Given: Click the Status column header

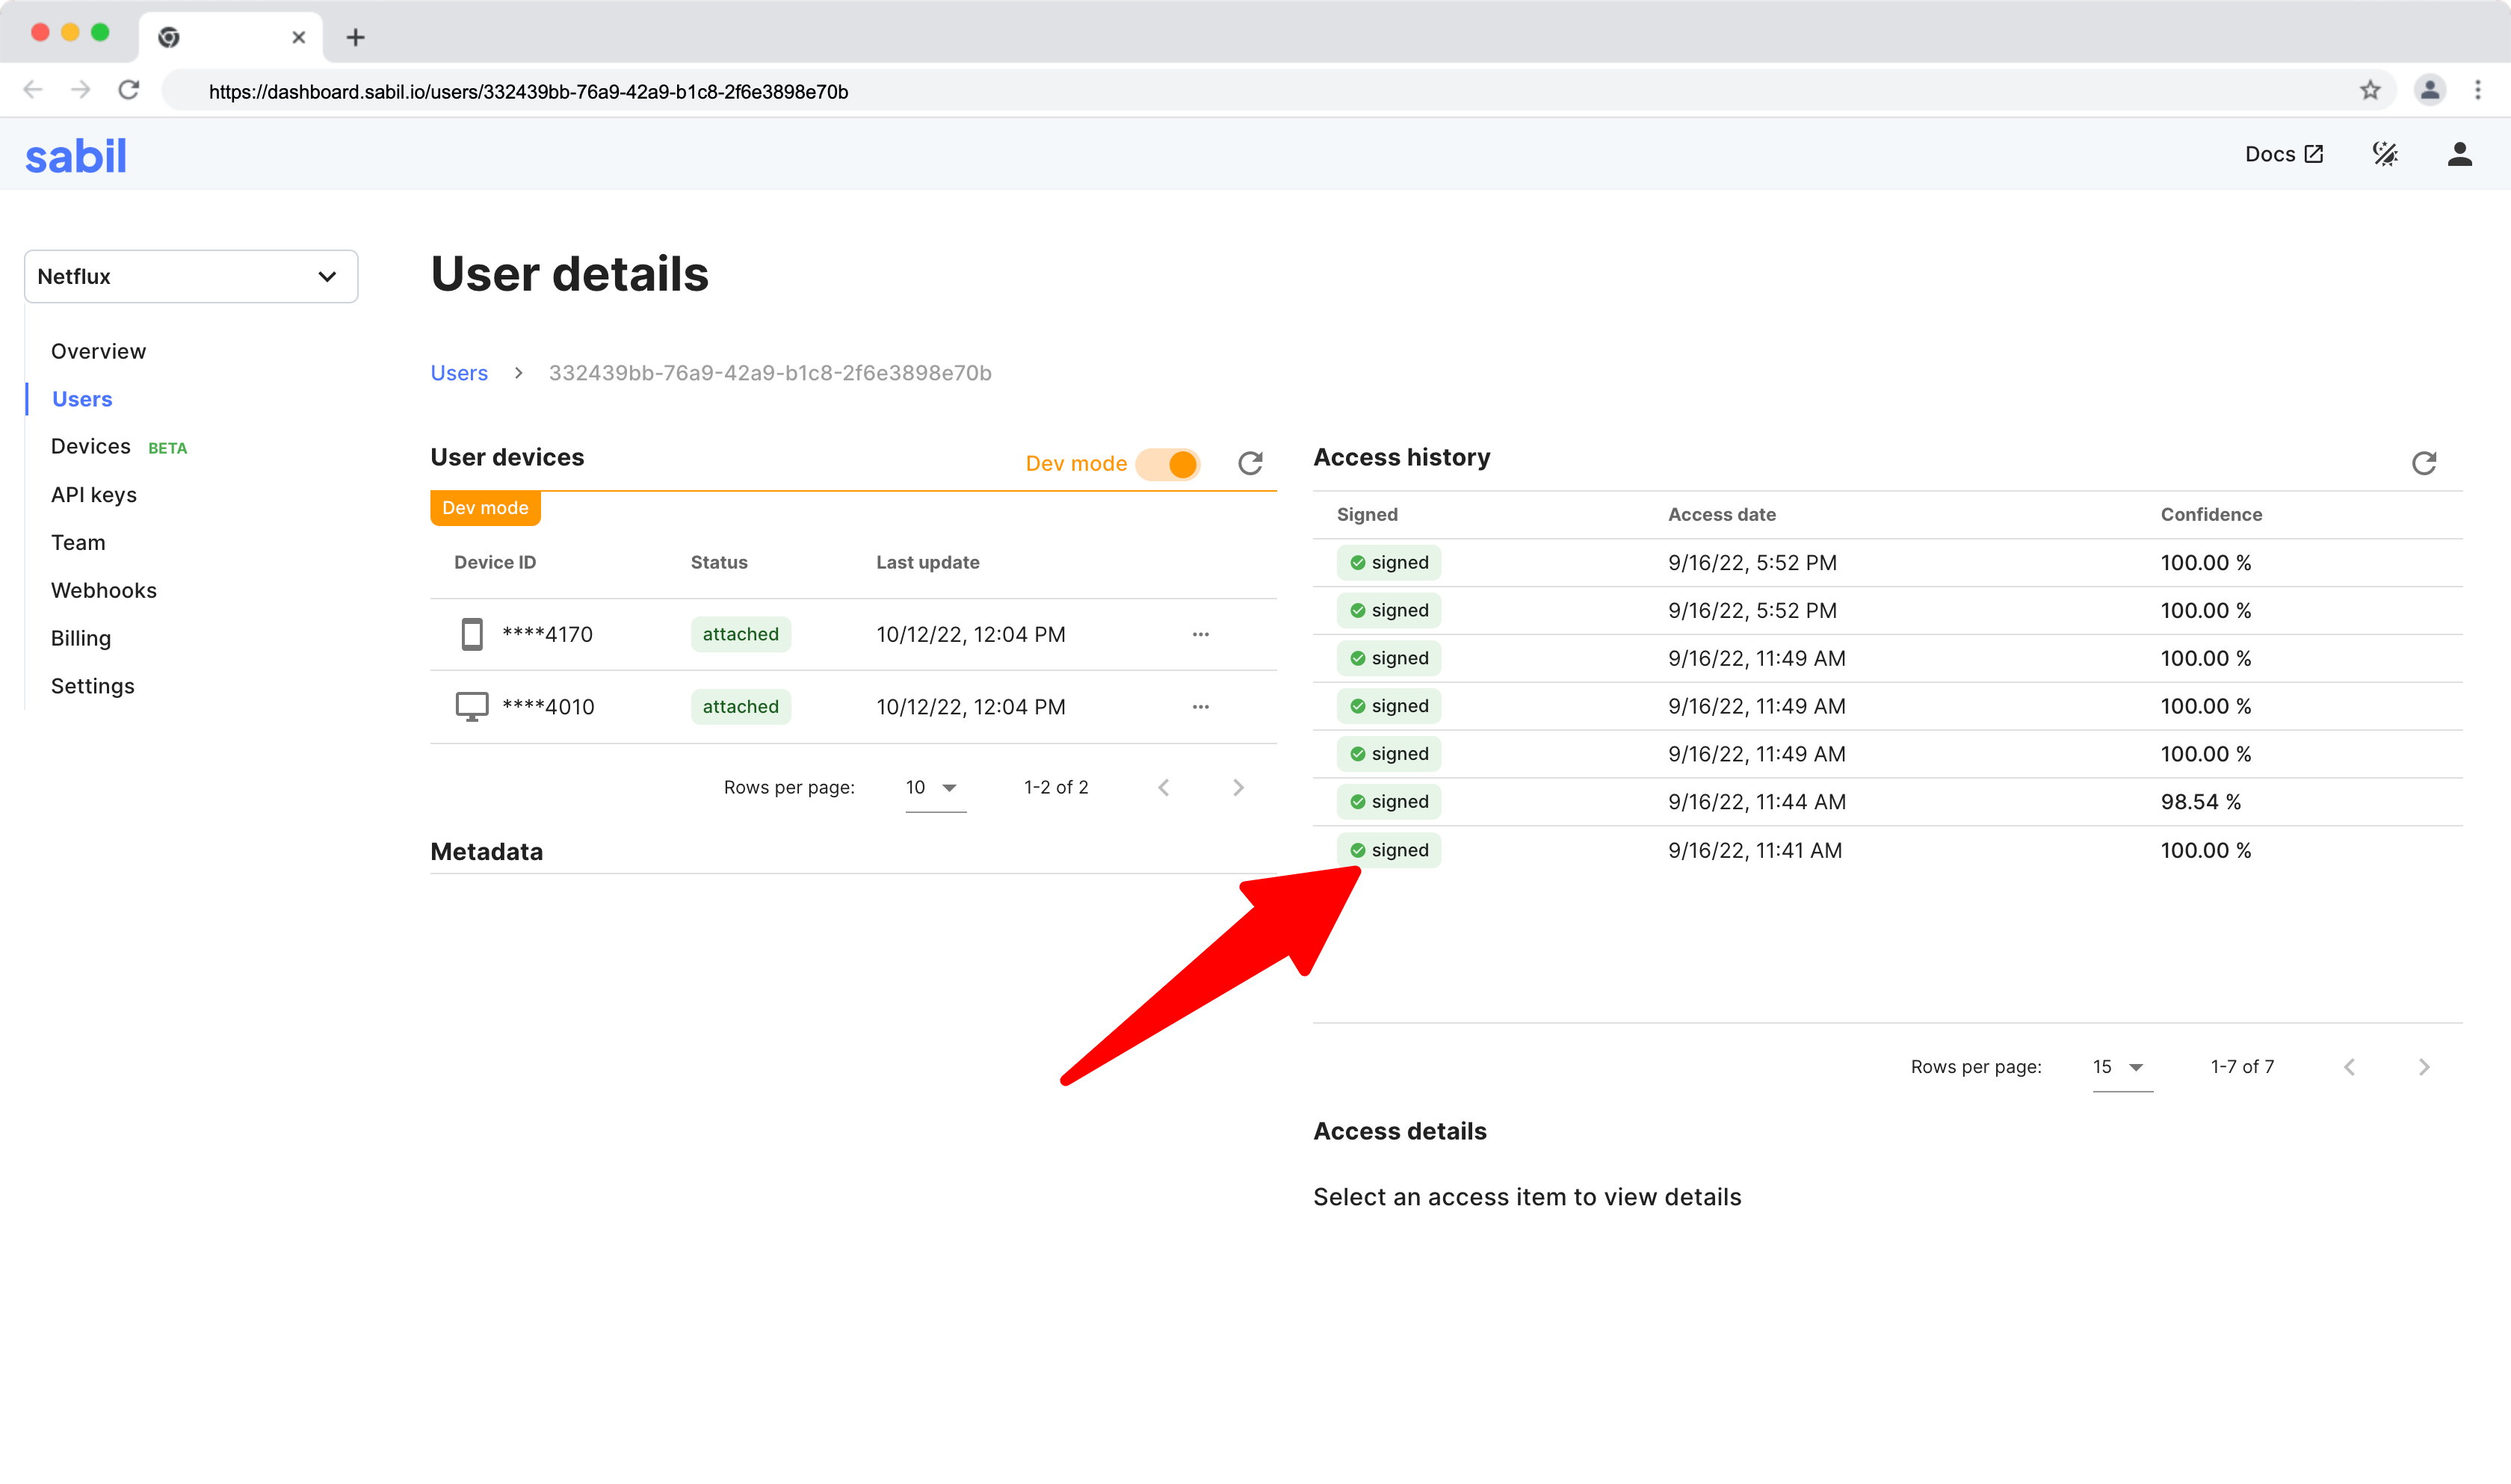Looking at the screenshot, I should pyautogui.click(x=719, y=562).
